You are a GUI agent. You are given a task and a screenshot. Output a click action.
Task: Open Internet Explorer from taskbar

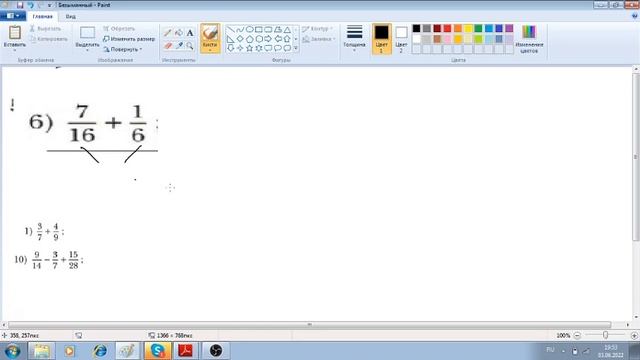click(99, 351)
